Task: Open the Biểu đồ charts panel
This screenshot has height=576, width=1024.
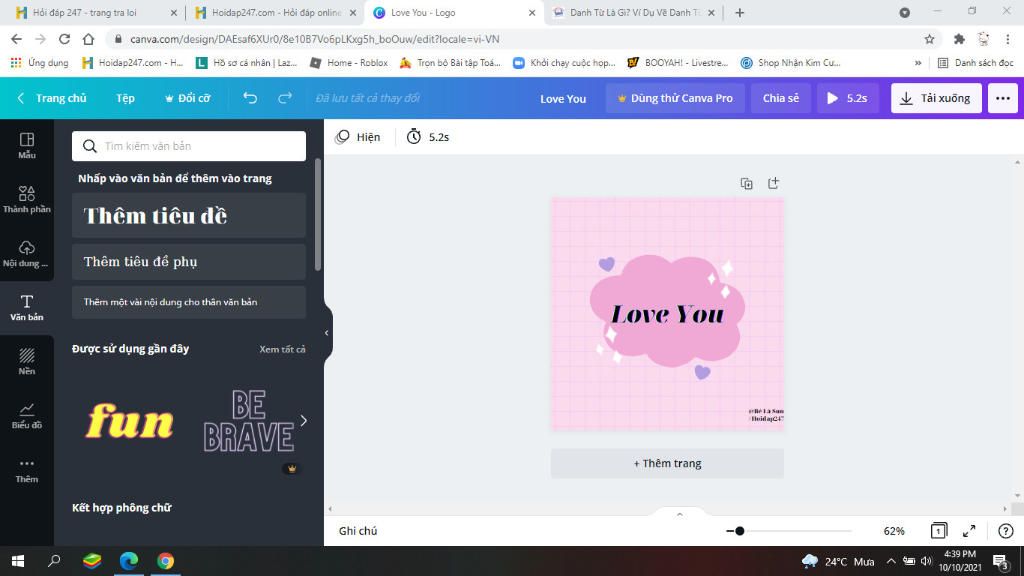Action: click(x=27, y=415)
